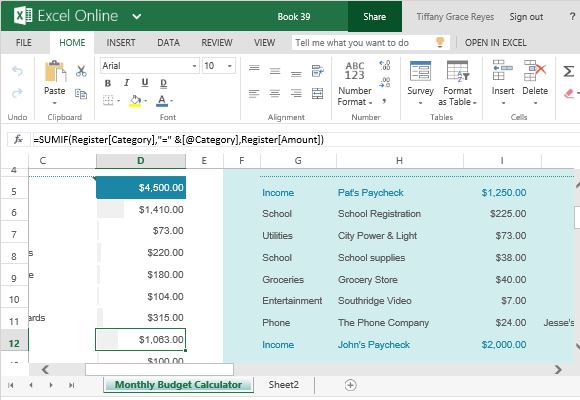Image resolution: width=580 pixels, height=400 pixels.
Task: Open the Borders dropdown arrow
Action: tap(118, 101)
